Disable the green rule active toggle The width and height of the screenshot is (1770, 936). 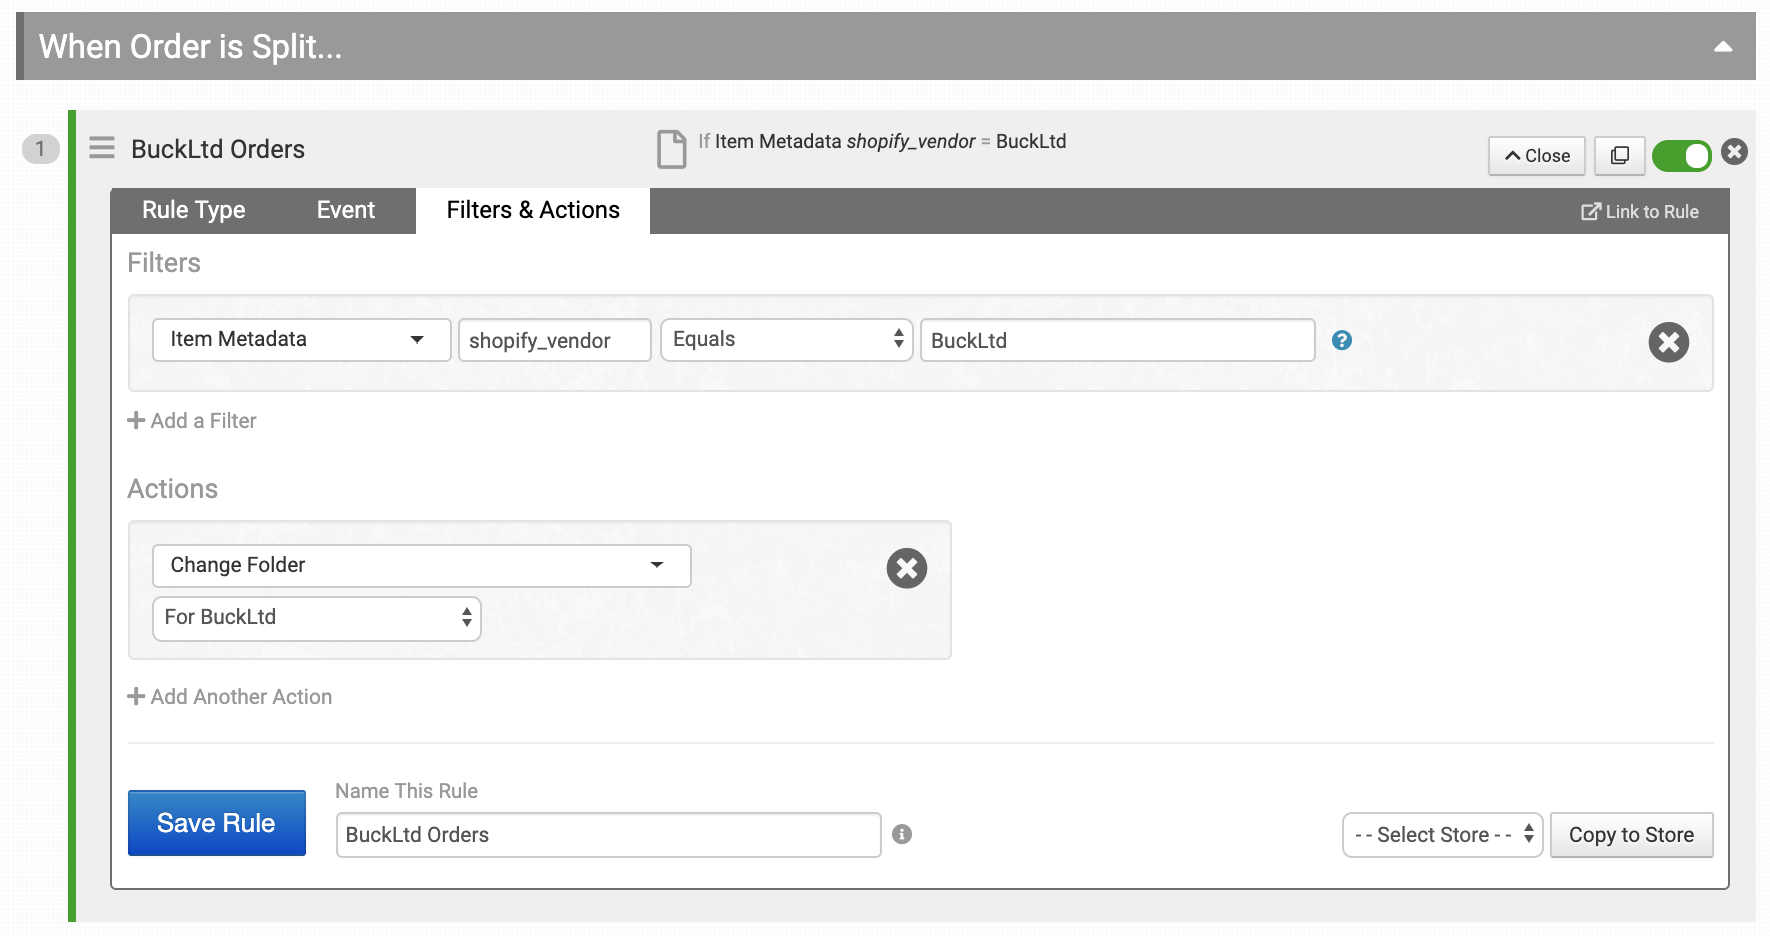point(1682,155)
